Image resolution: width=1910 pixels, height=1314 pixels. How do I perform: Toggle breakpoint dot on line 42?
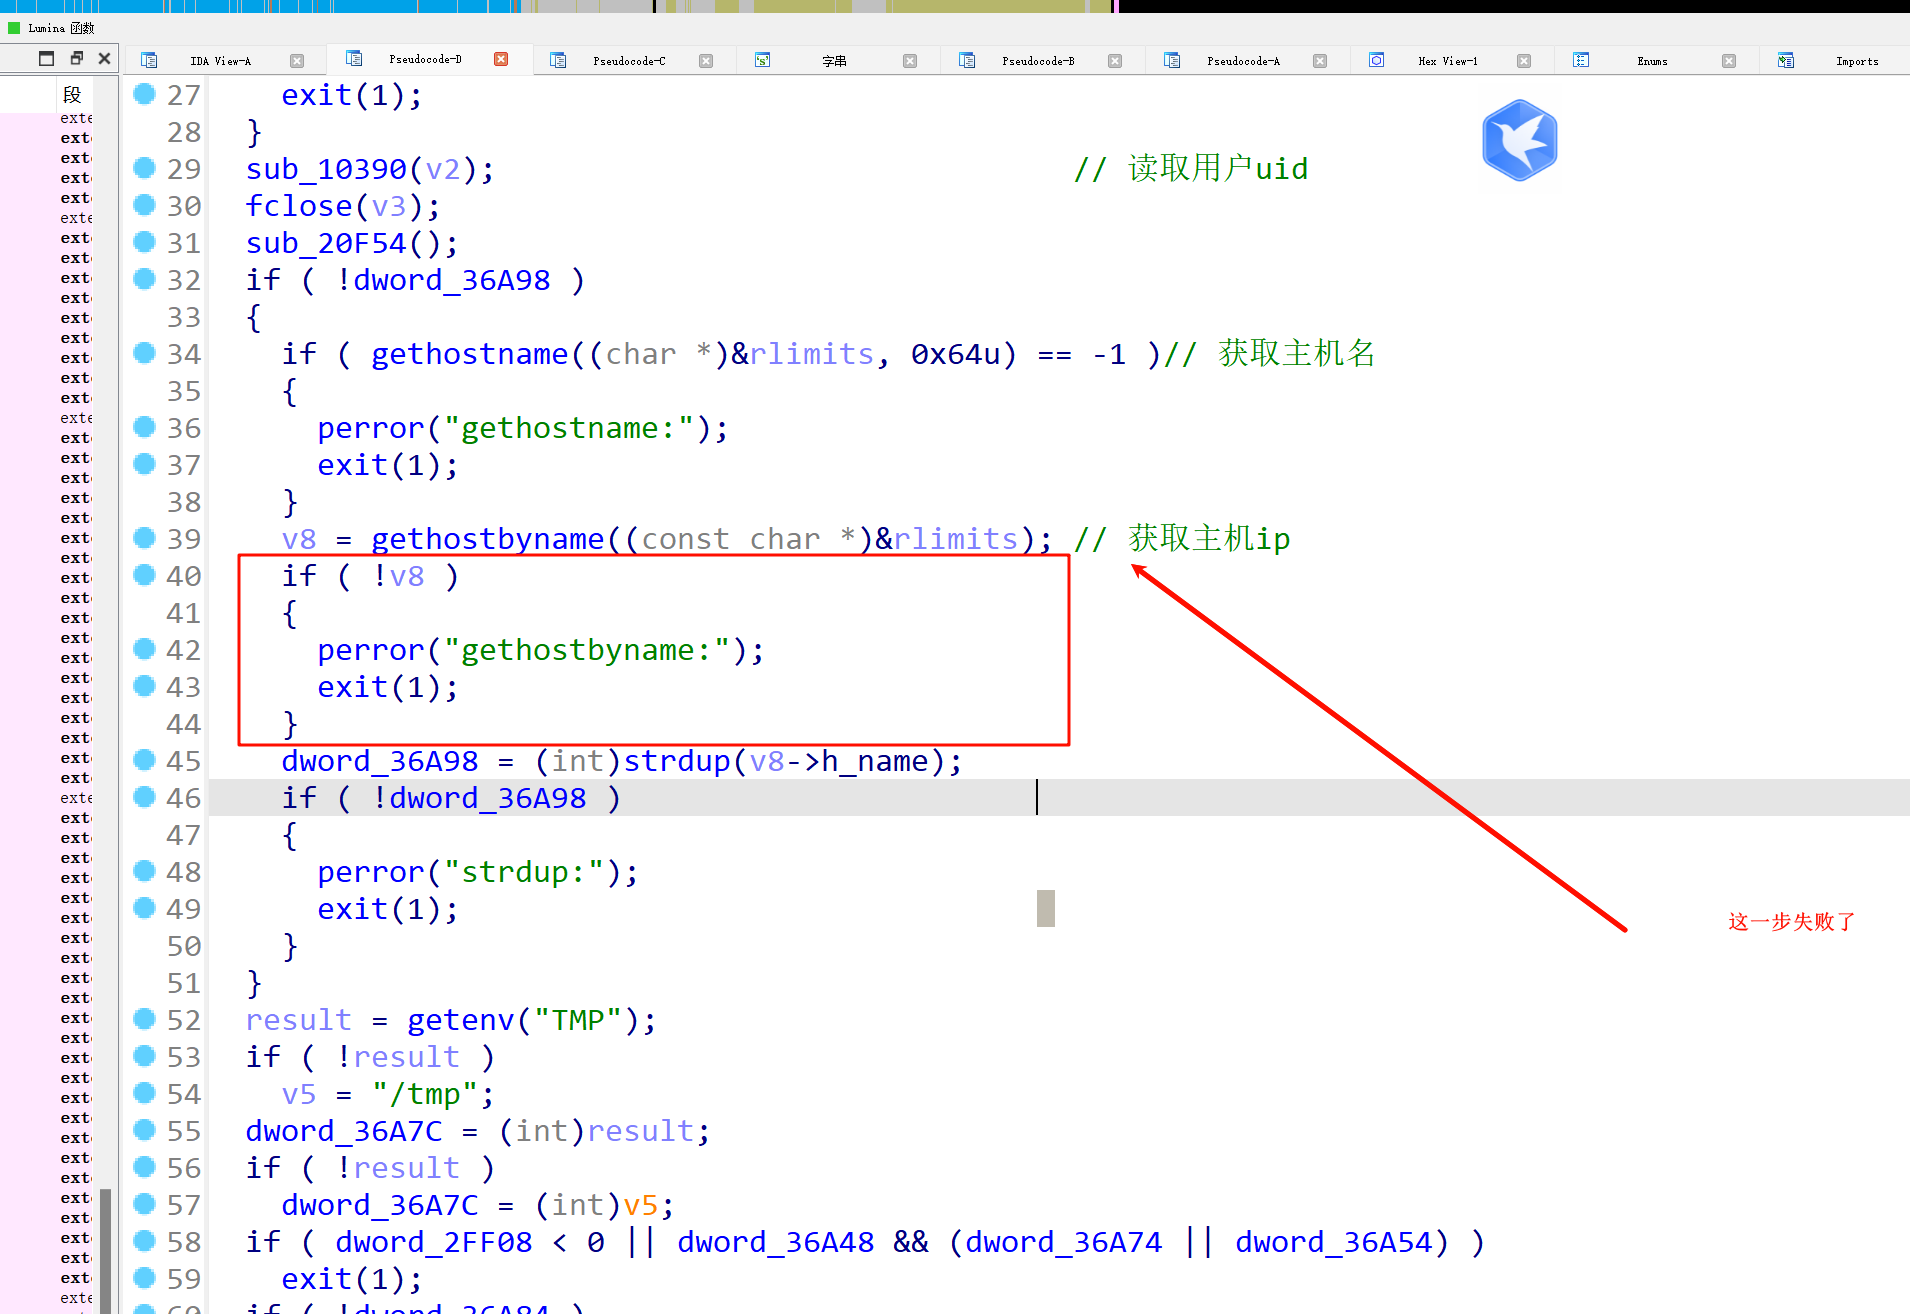[x=145, y=648]
